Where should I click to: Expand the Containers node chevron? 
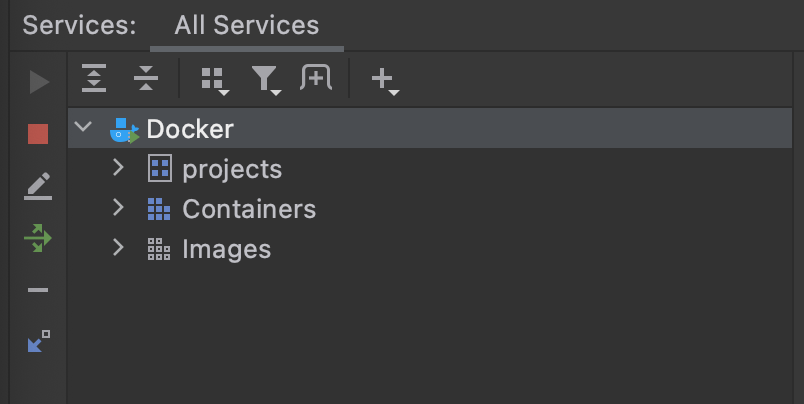point(118,208)
